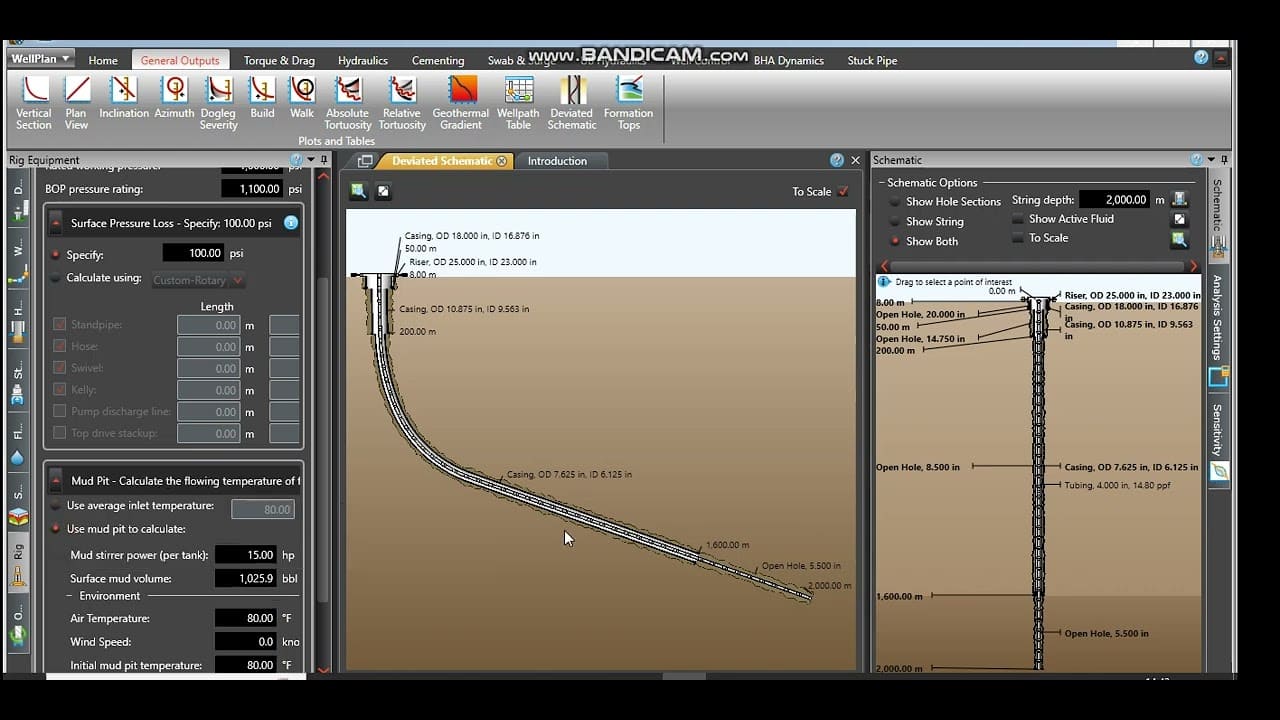Select Use mud pit to calculate option
This screenshot has height=720, width=1280.
[x=55, y=529]
